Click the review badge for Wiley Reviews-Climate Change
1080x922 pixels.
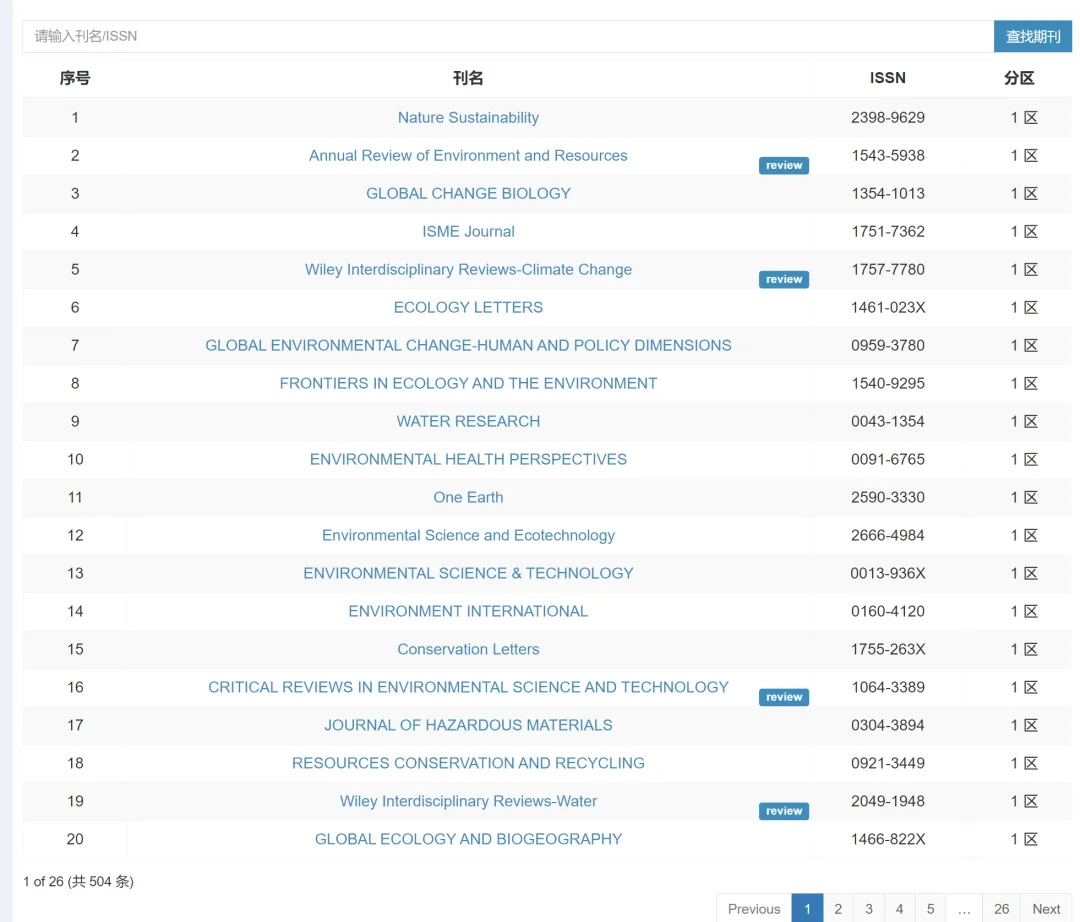tap(783, 280)
